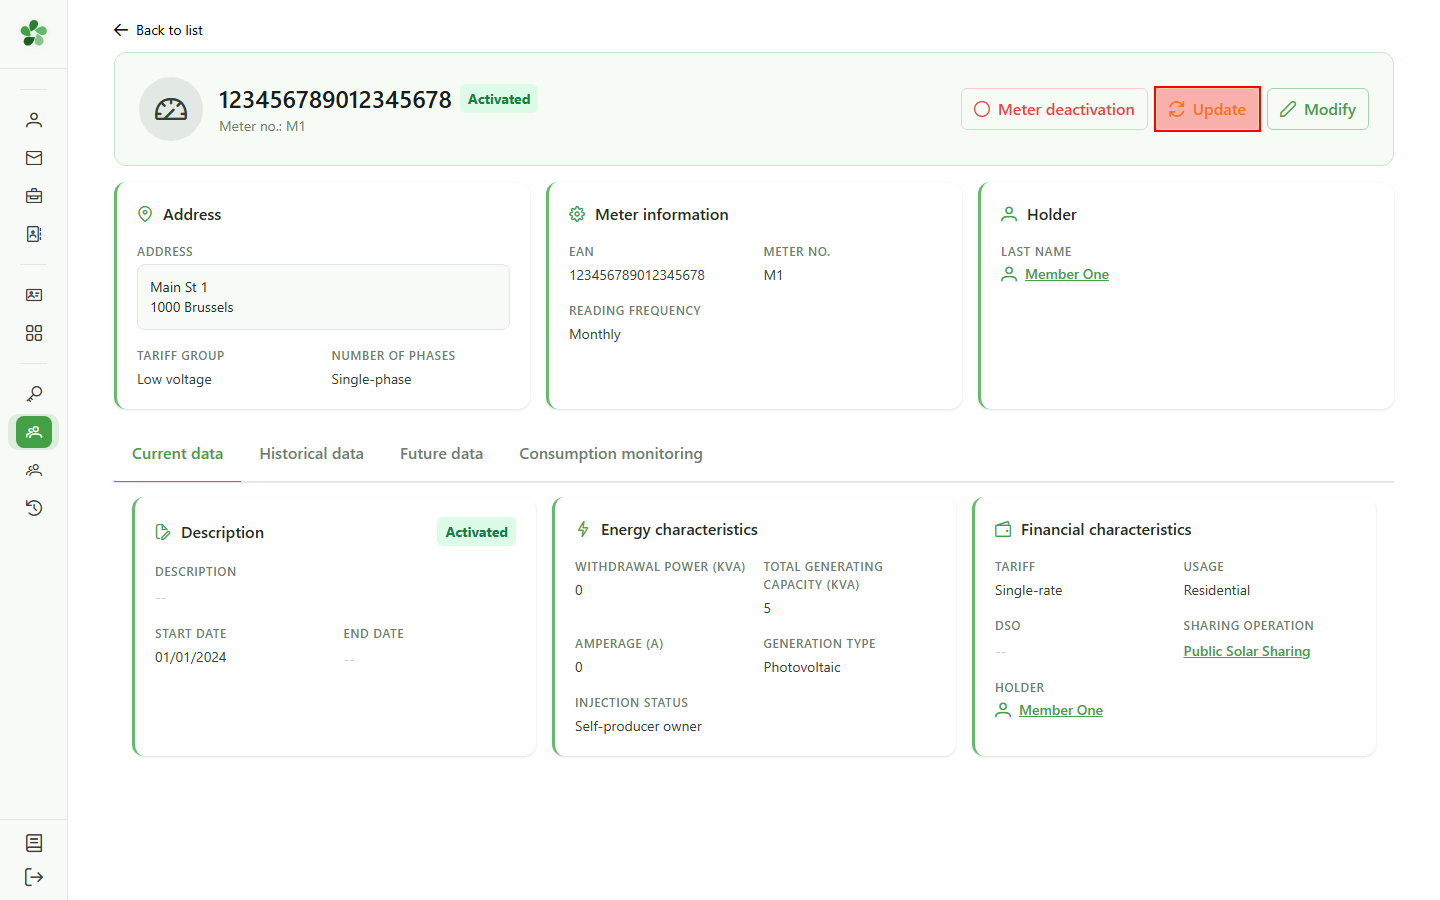The width and height of the screenshot is (1440, 900).
Task: Click the gear icon beside Meter information
Action: pyautogui.click(x=577, y=214)
